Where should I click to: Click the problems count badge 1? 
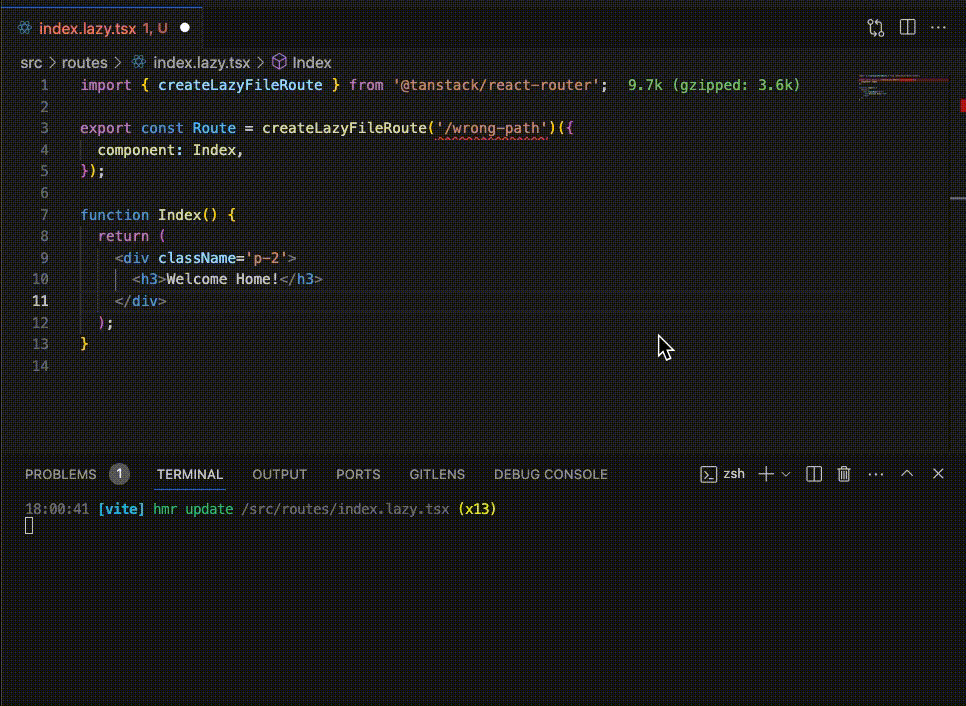pos(120,474)
